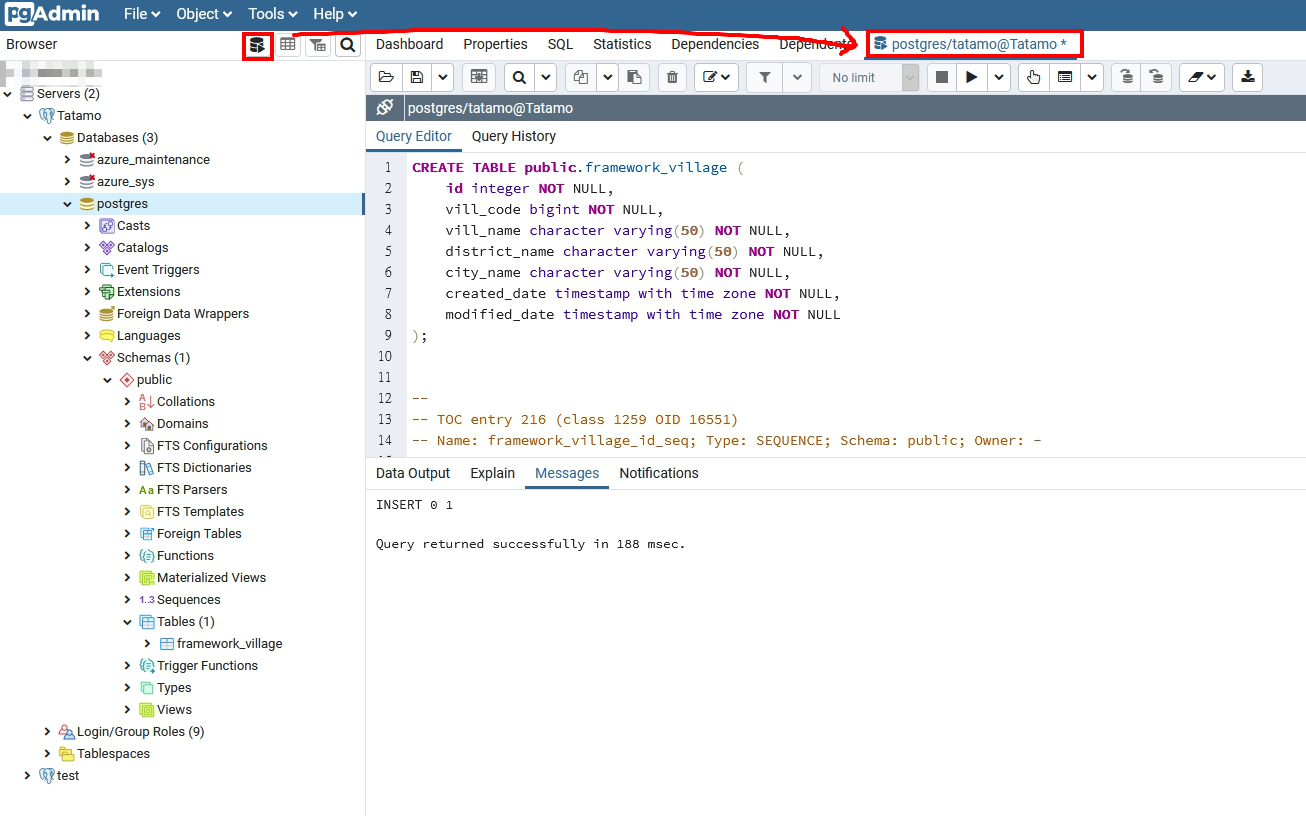Click the Find magnifier in query toolbar
The image size is (1306, 816).
click(520, 77)
